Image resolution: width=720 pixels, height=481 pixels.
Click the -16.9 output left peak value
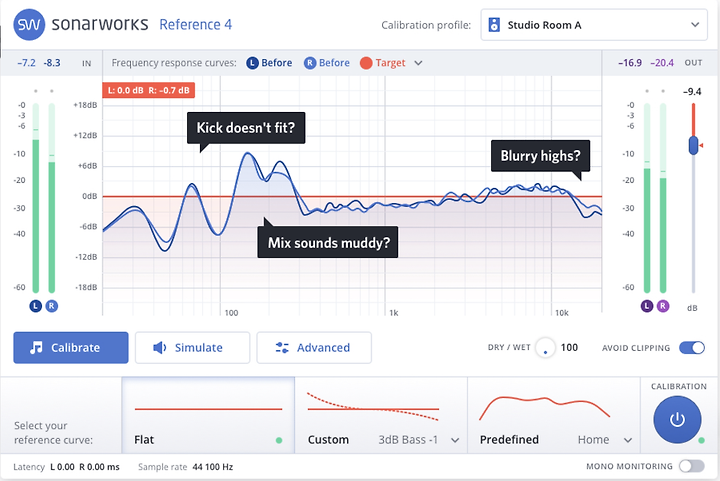tap(630, 63)
